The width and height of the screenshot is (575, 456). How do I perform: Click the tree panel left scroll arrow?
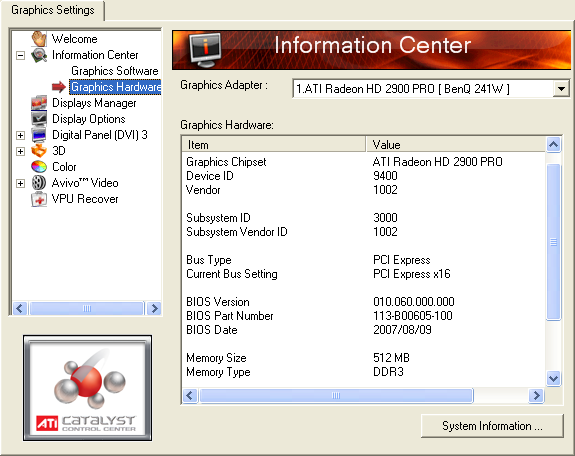point(20,309)
